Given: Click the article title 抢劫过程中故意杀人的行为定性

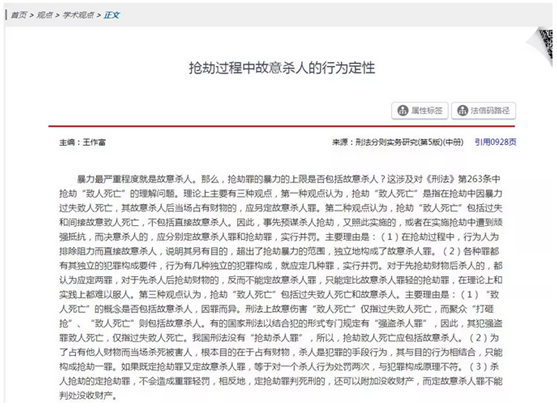Looking at the screenshot, I should tap(282, 68).
